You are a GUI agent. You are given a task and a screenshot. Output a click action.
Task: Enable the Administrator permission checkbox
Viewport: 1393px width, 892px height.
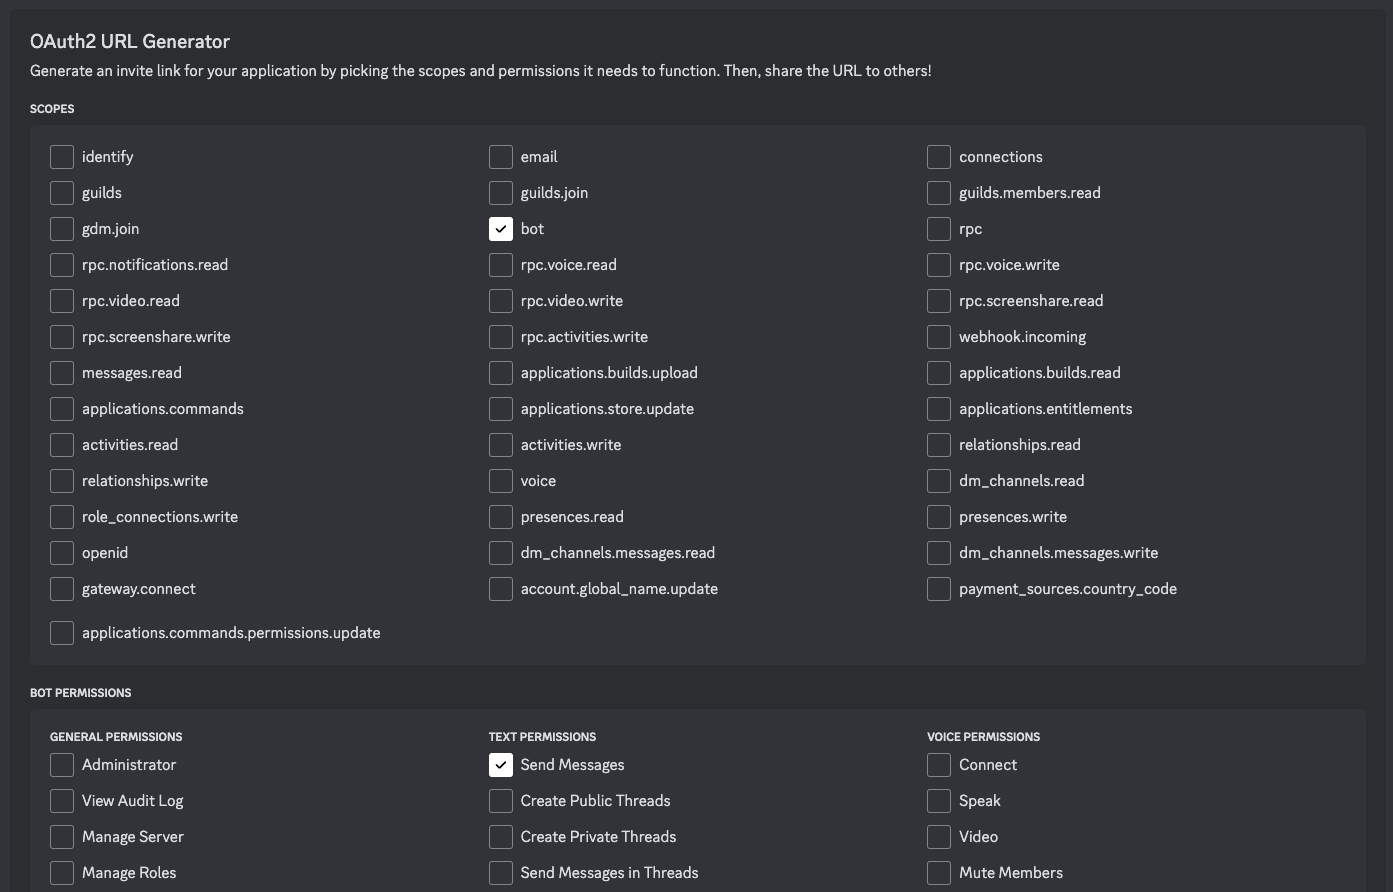coord(62,765)
